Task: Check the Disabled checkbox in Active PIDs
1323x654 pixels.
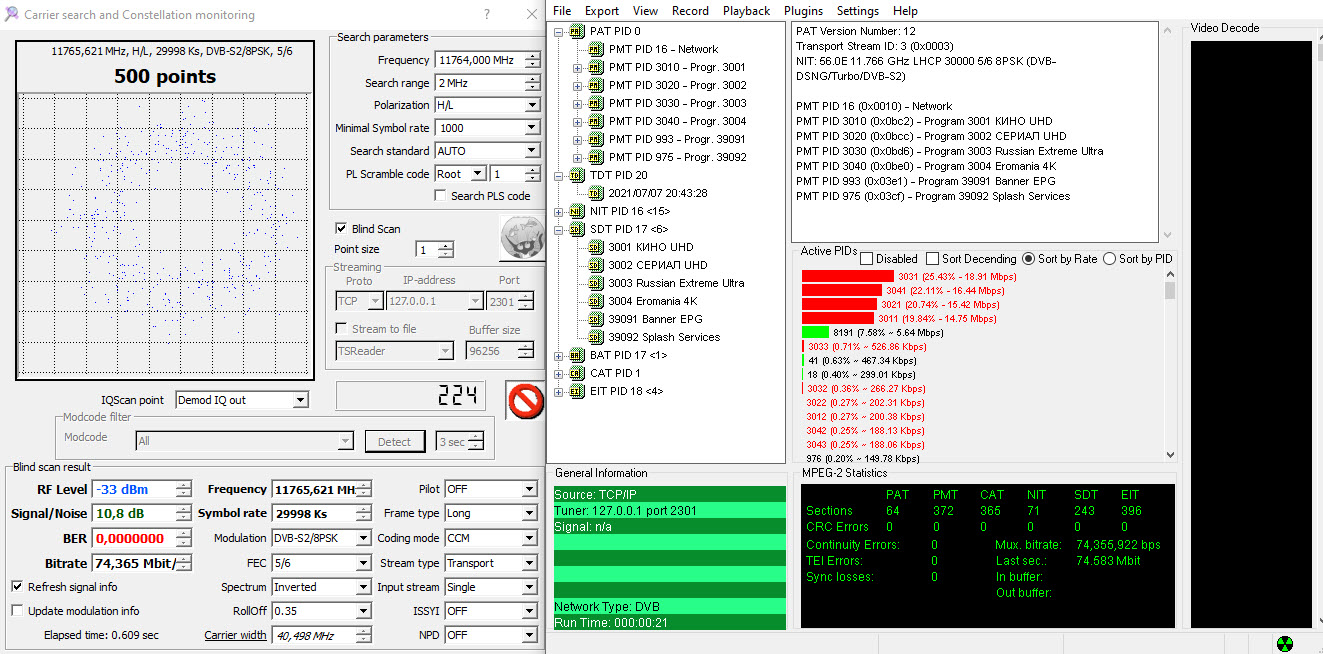Action: pyautogui.click(x=867, y=259)
